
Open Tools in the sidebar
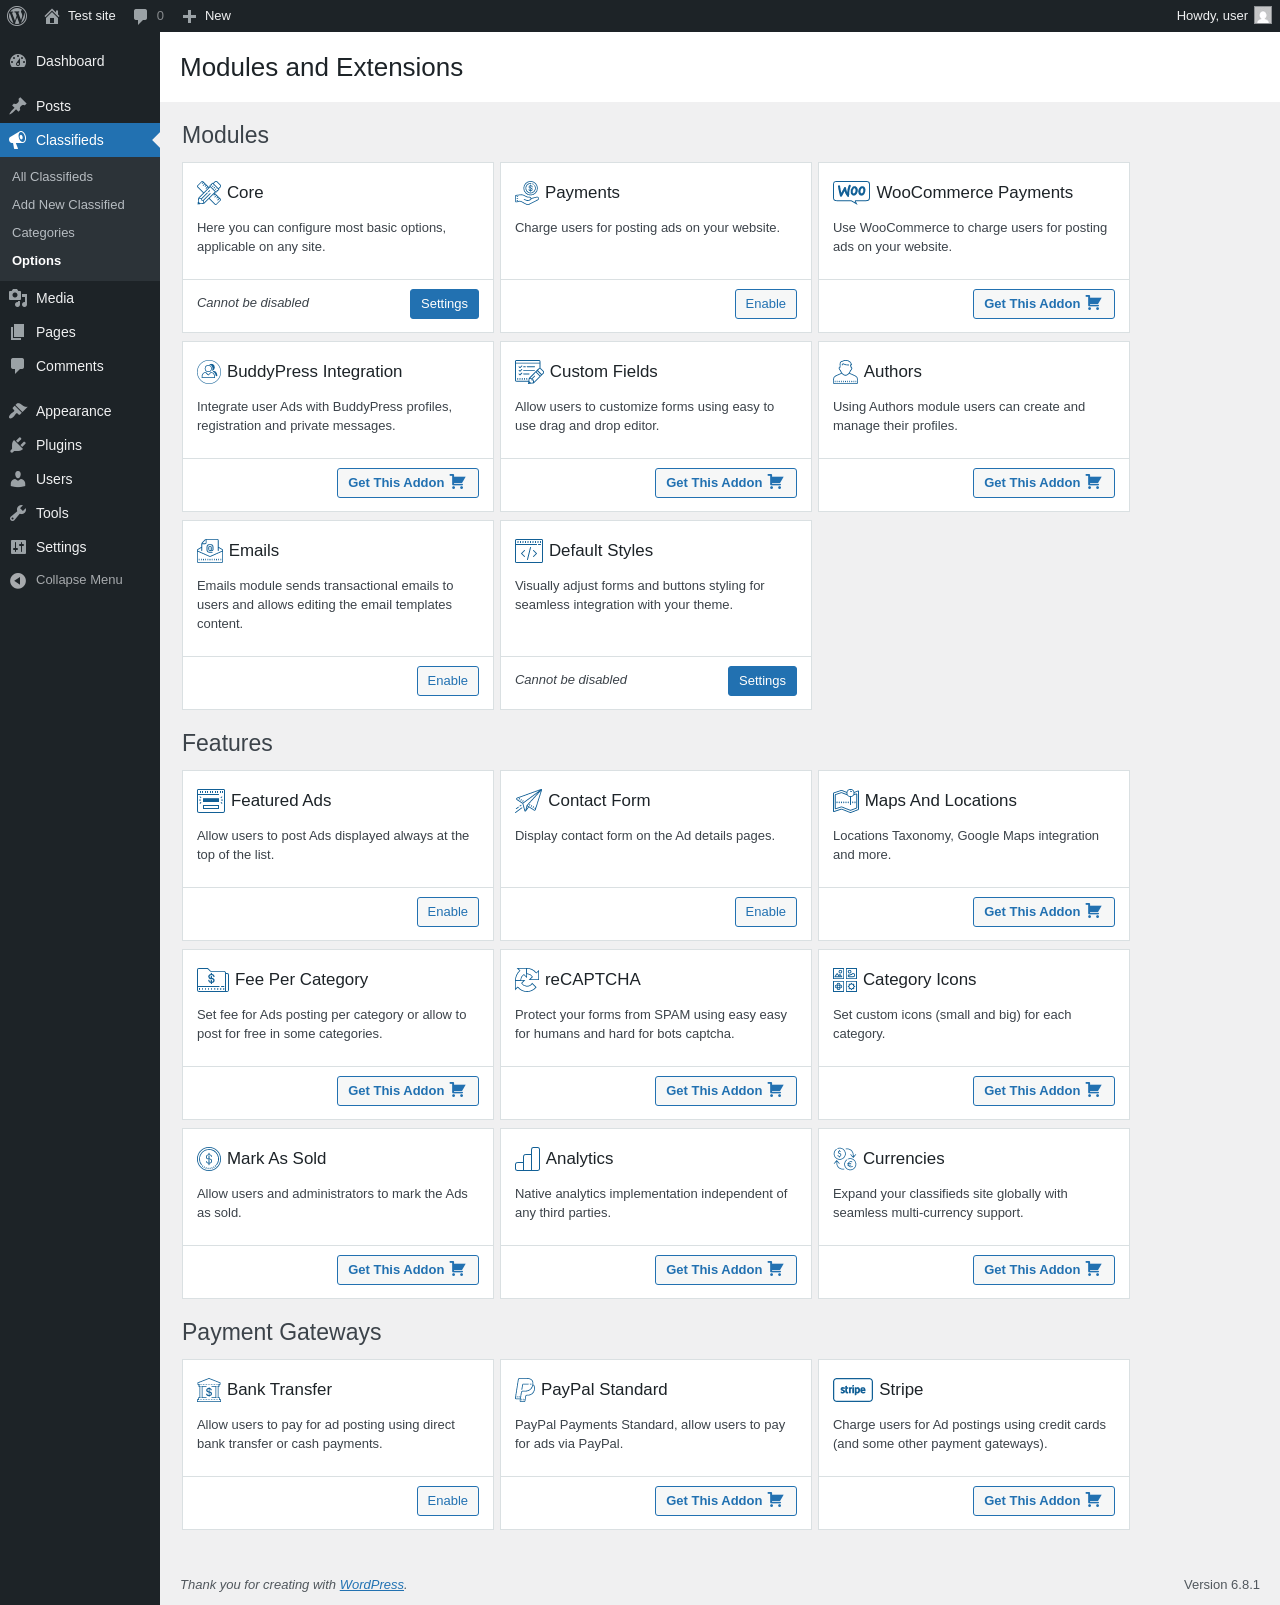click(x=80, y=513)
